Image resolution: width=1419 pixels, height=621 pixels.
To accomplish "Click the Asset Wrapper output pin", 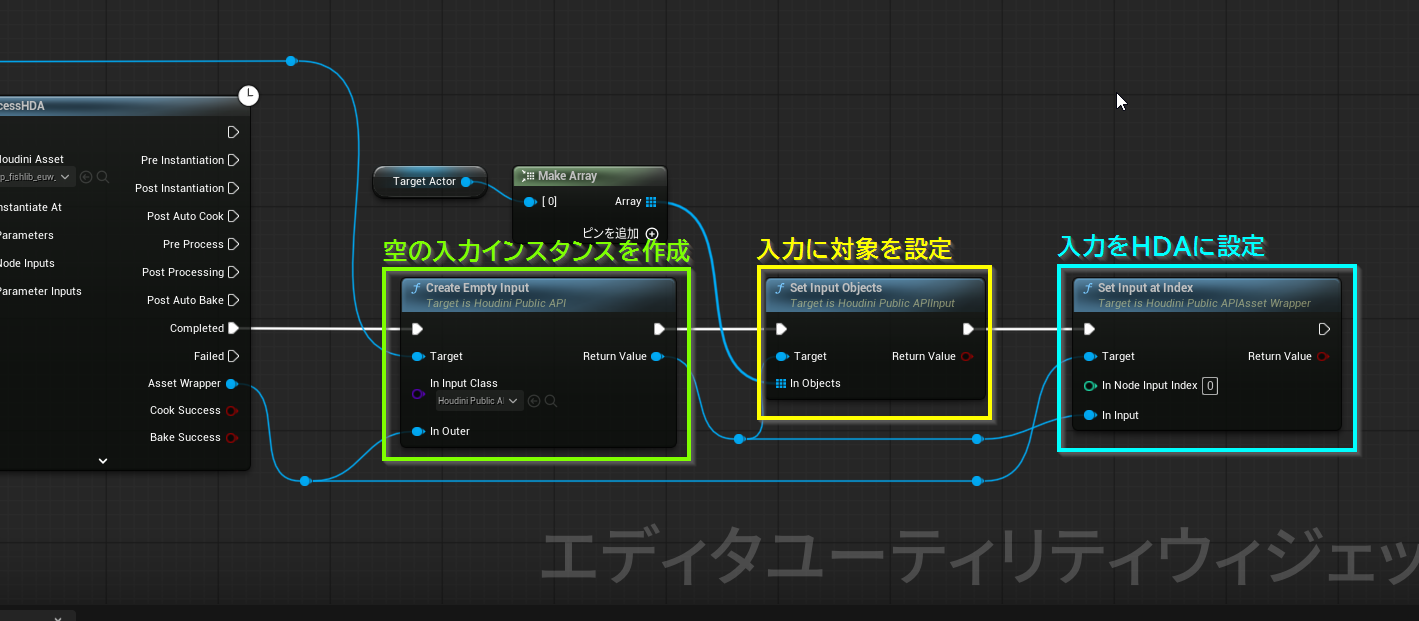I will 232,383.
